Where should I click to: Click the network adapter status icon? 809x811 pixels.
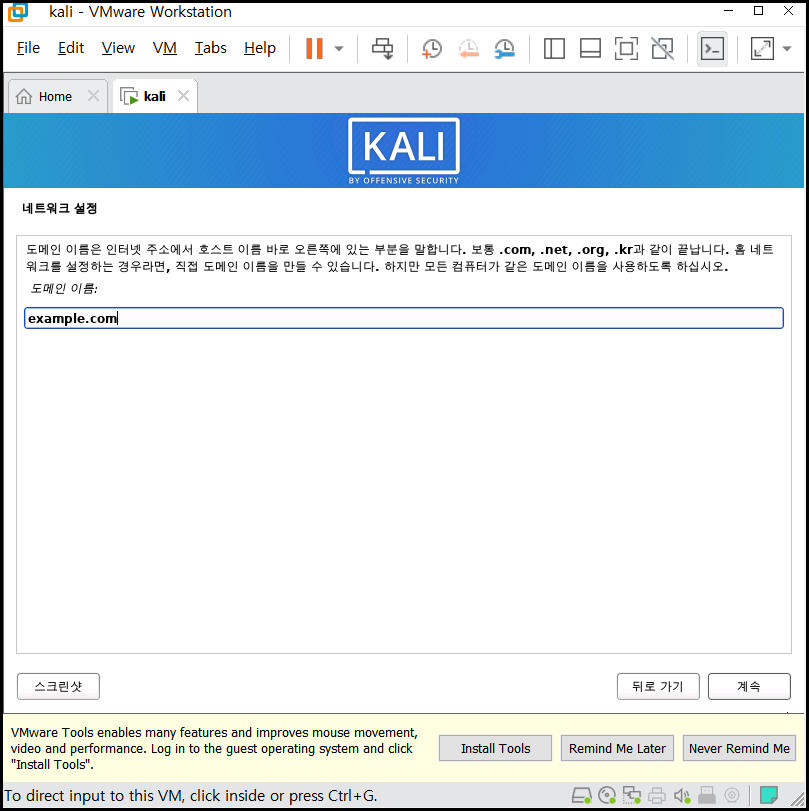click(632, 795)
